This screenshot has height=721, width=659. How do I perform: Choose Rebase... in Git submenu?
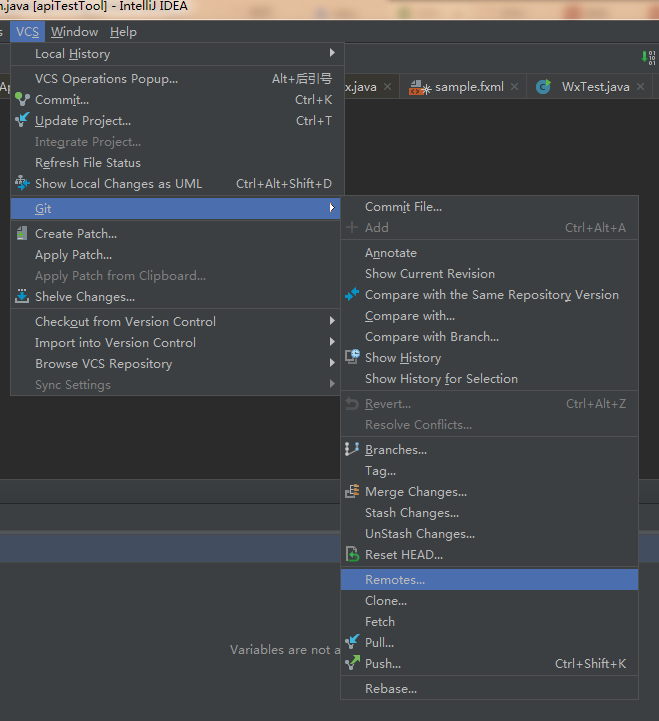click(x=489, y=689)
